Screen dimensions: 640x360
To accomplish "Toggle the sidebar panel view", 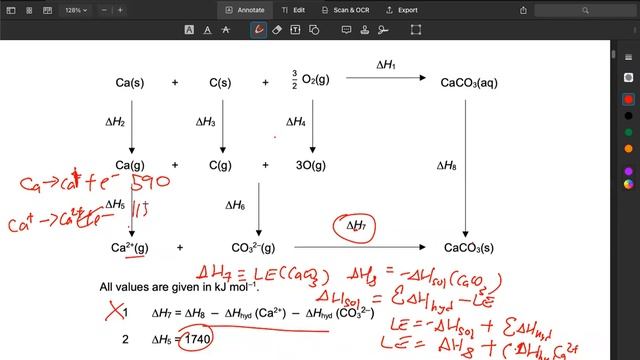I will 11,10.
